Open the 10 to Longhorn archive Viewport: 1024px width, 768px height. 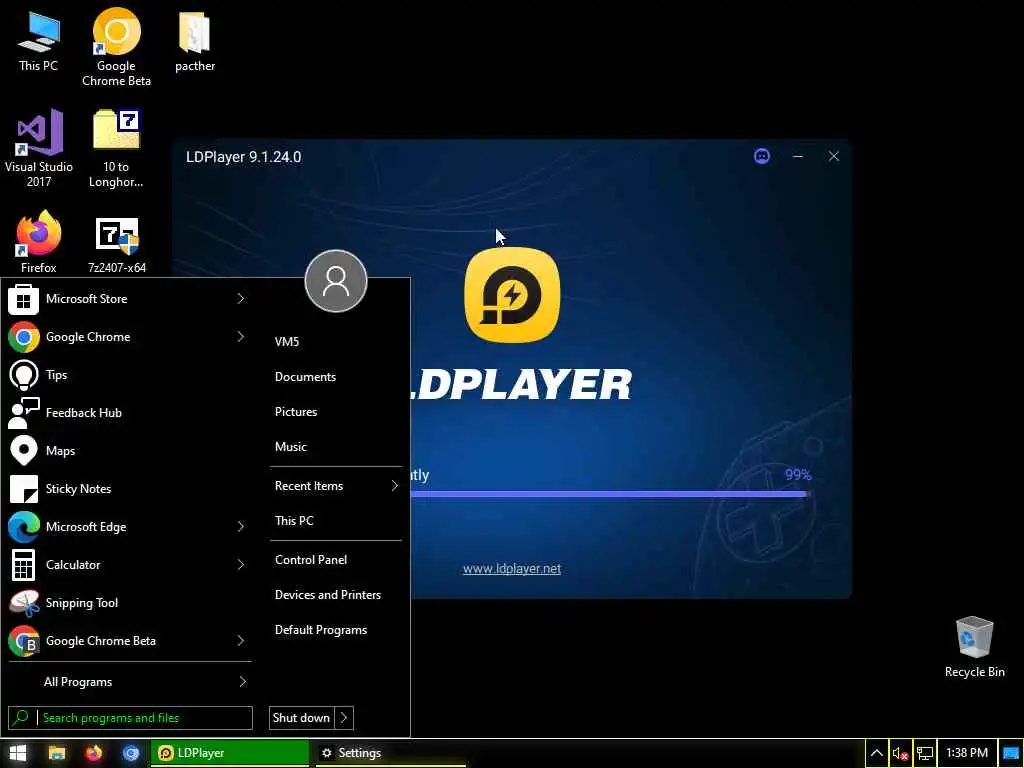pyautogui.click(x=116, y=149)
